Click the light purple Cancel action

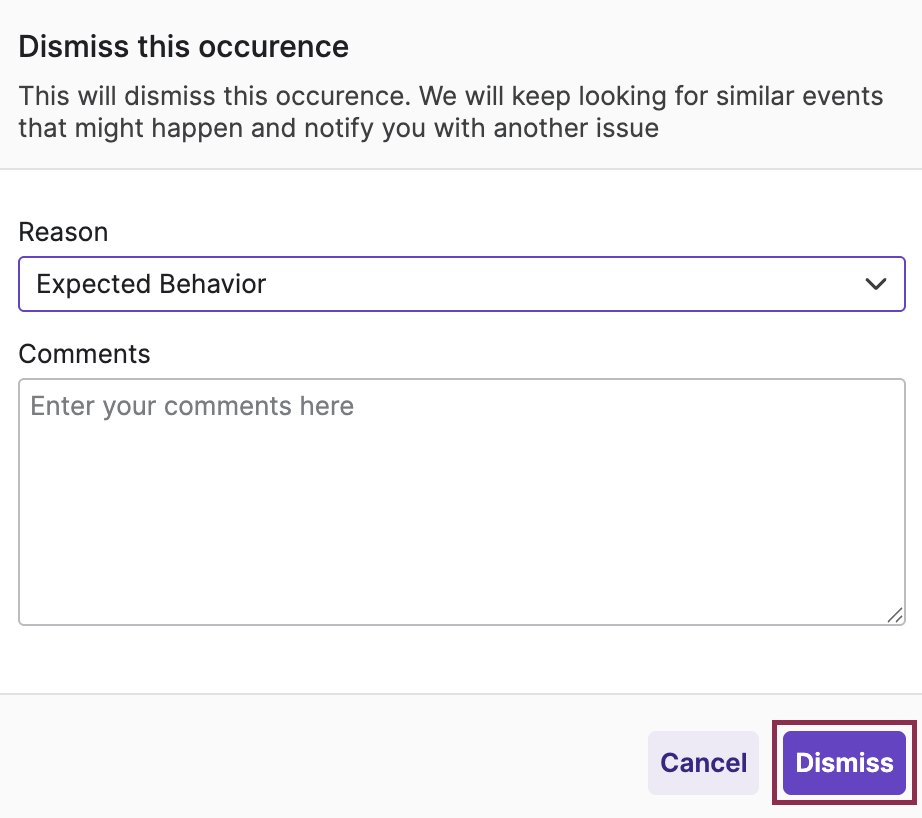(x=703, y=762)
